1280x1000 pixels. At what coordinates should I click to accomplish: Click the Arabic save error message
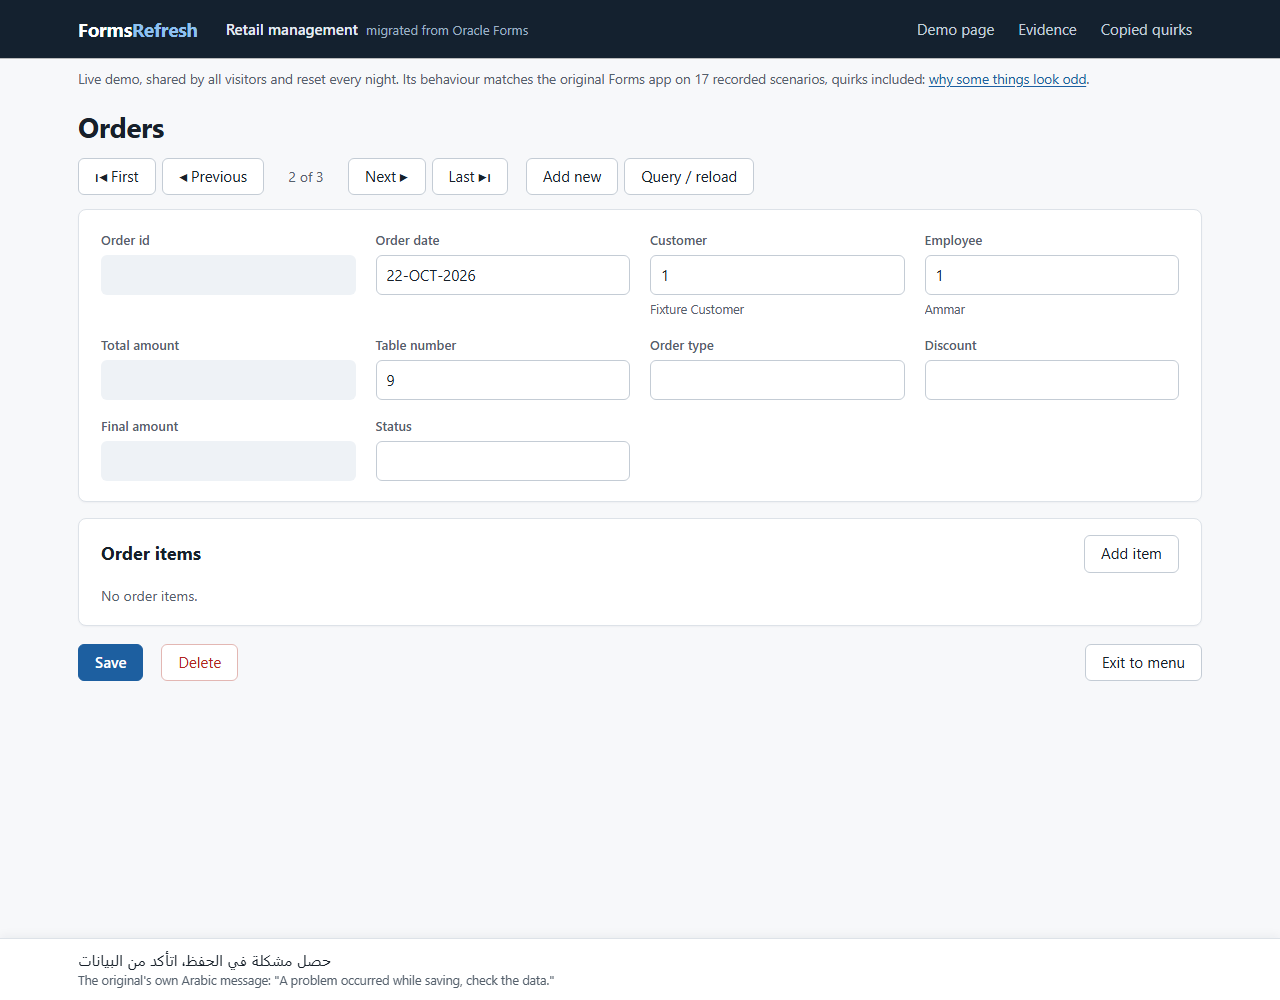(205, 961)
